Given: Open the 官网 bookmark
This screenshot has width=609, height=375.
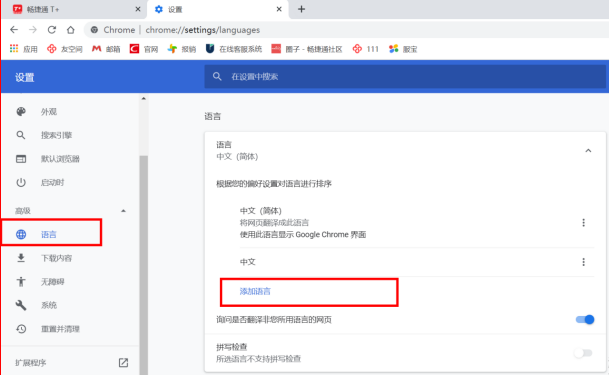Looking at the screenshot, I should pyautogui.click(x=144, y=49).
